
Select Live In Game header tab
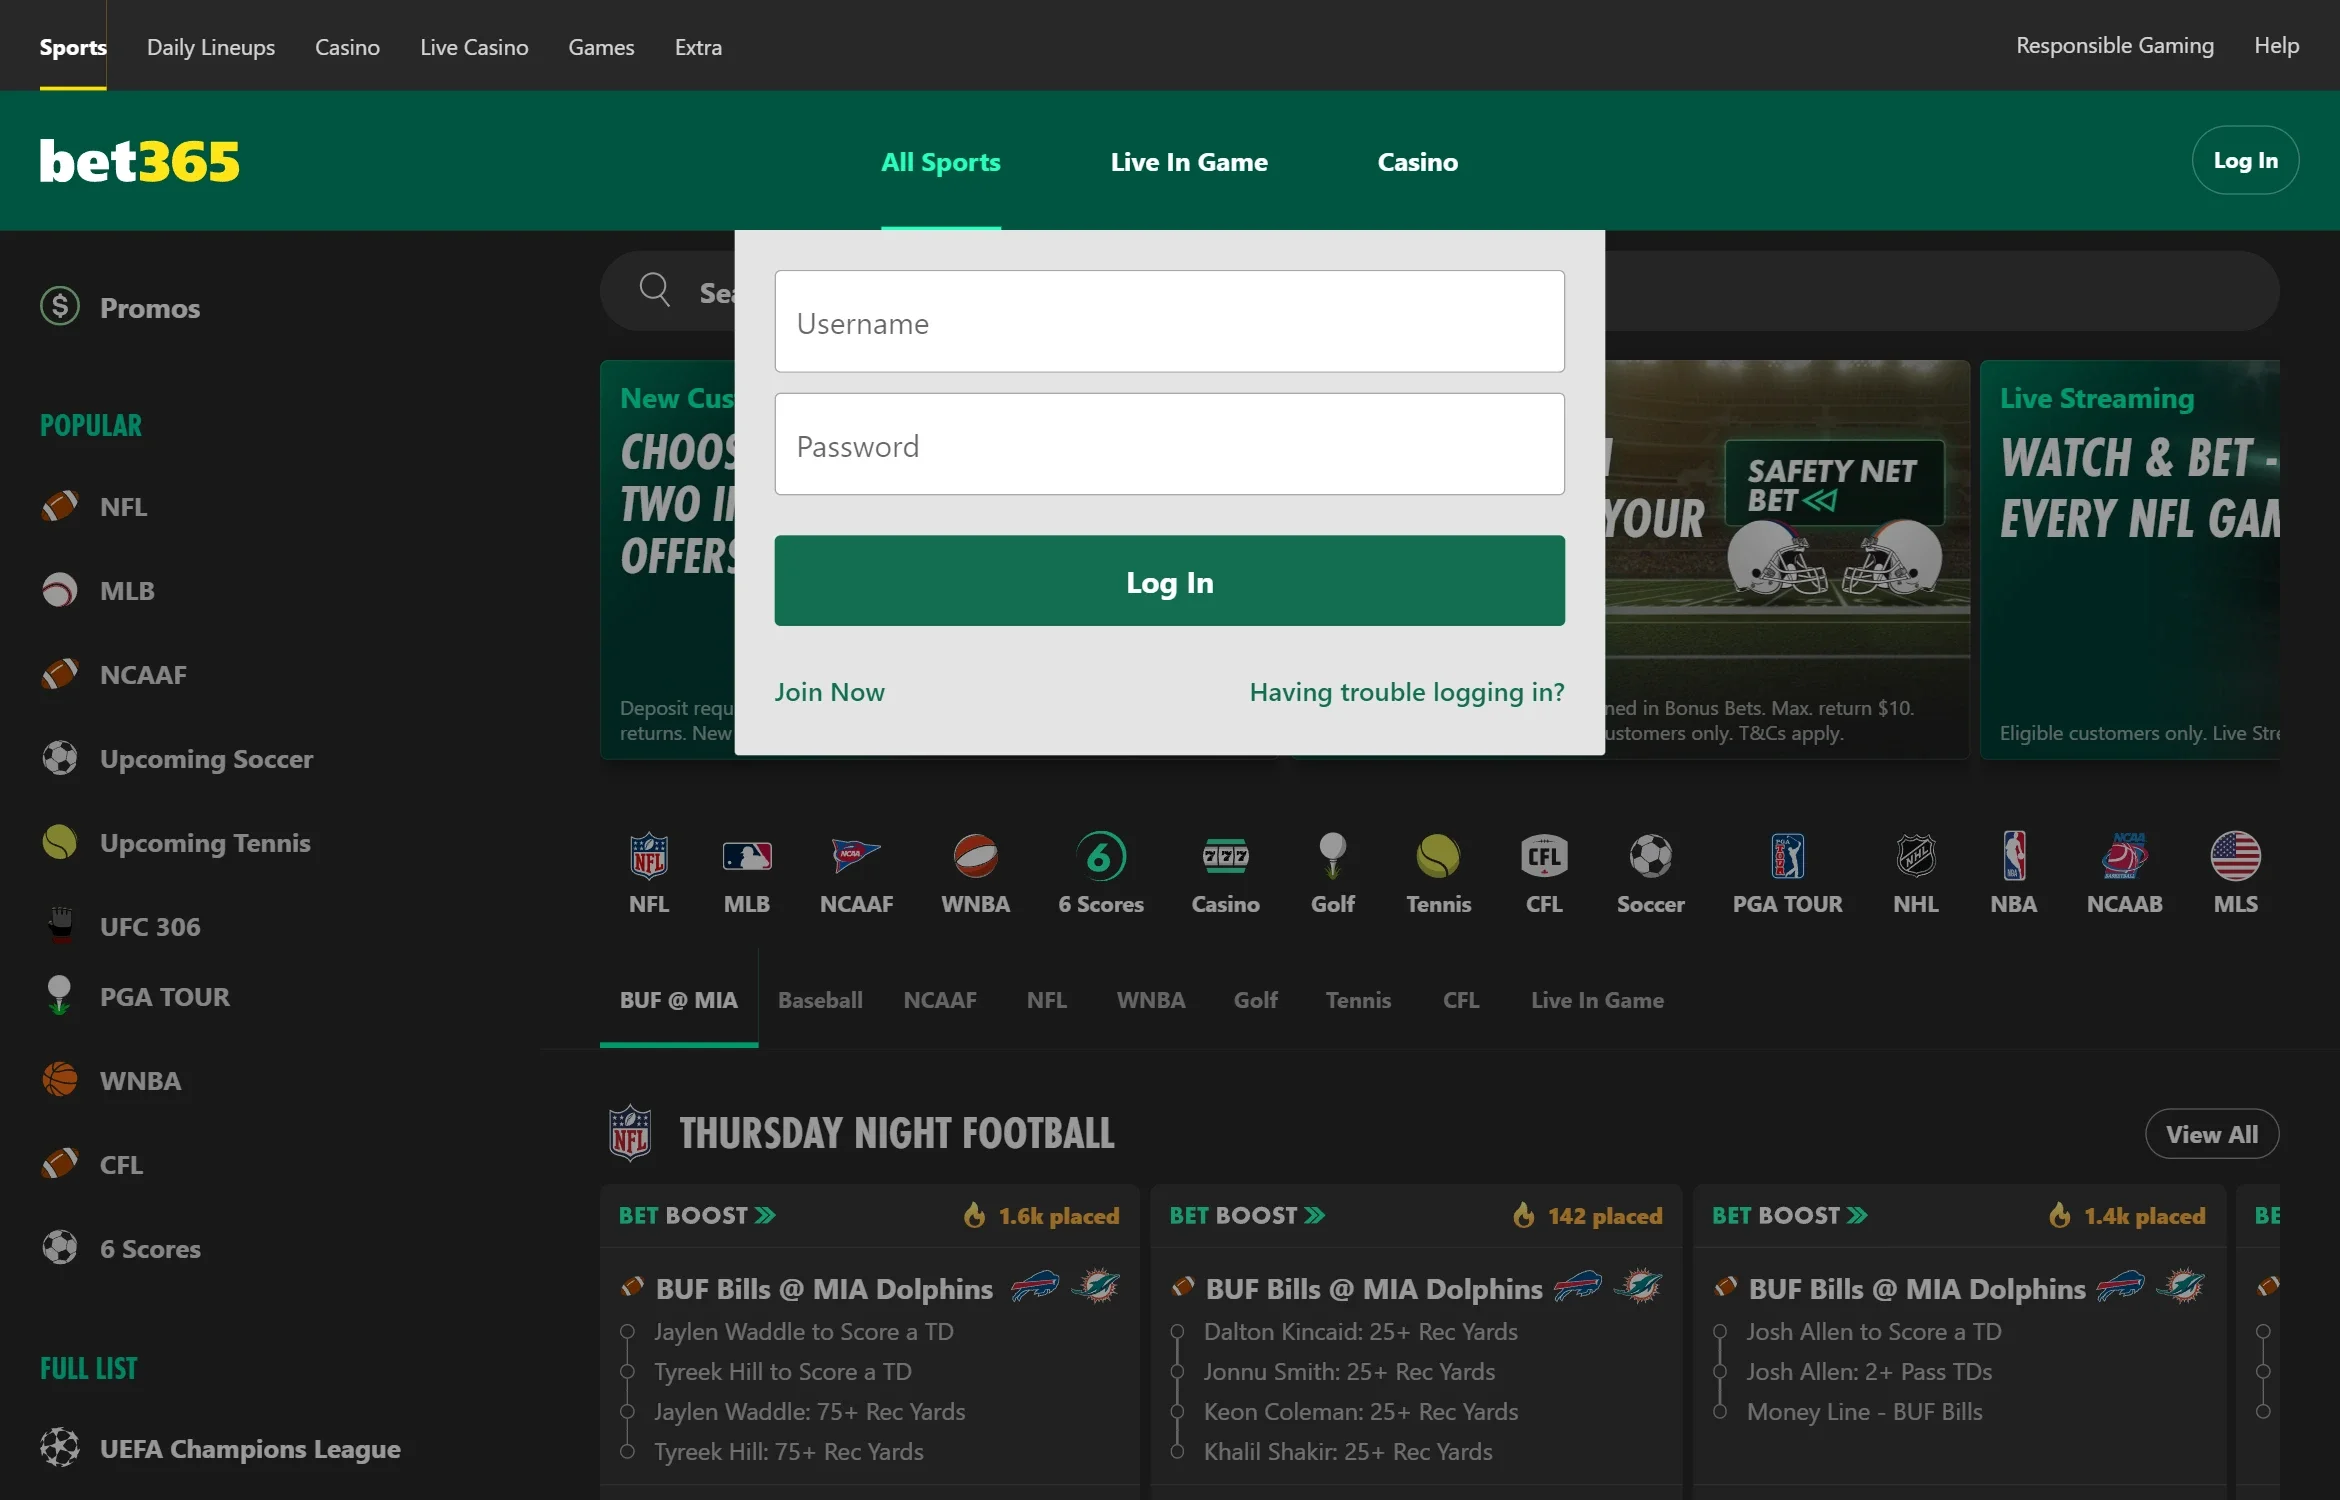[x=1189, y=161]
